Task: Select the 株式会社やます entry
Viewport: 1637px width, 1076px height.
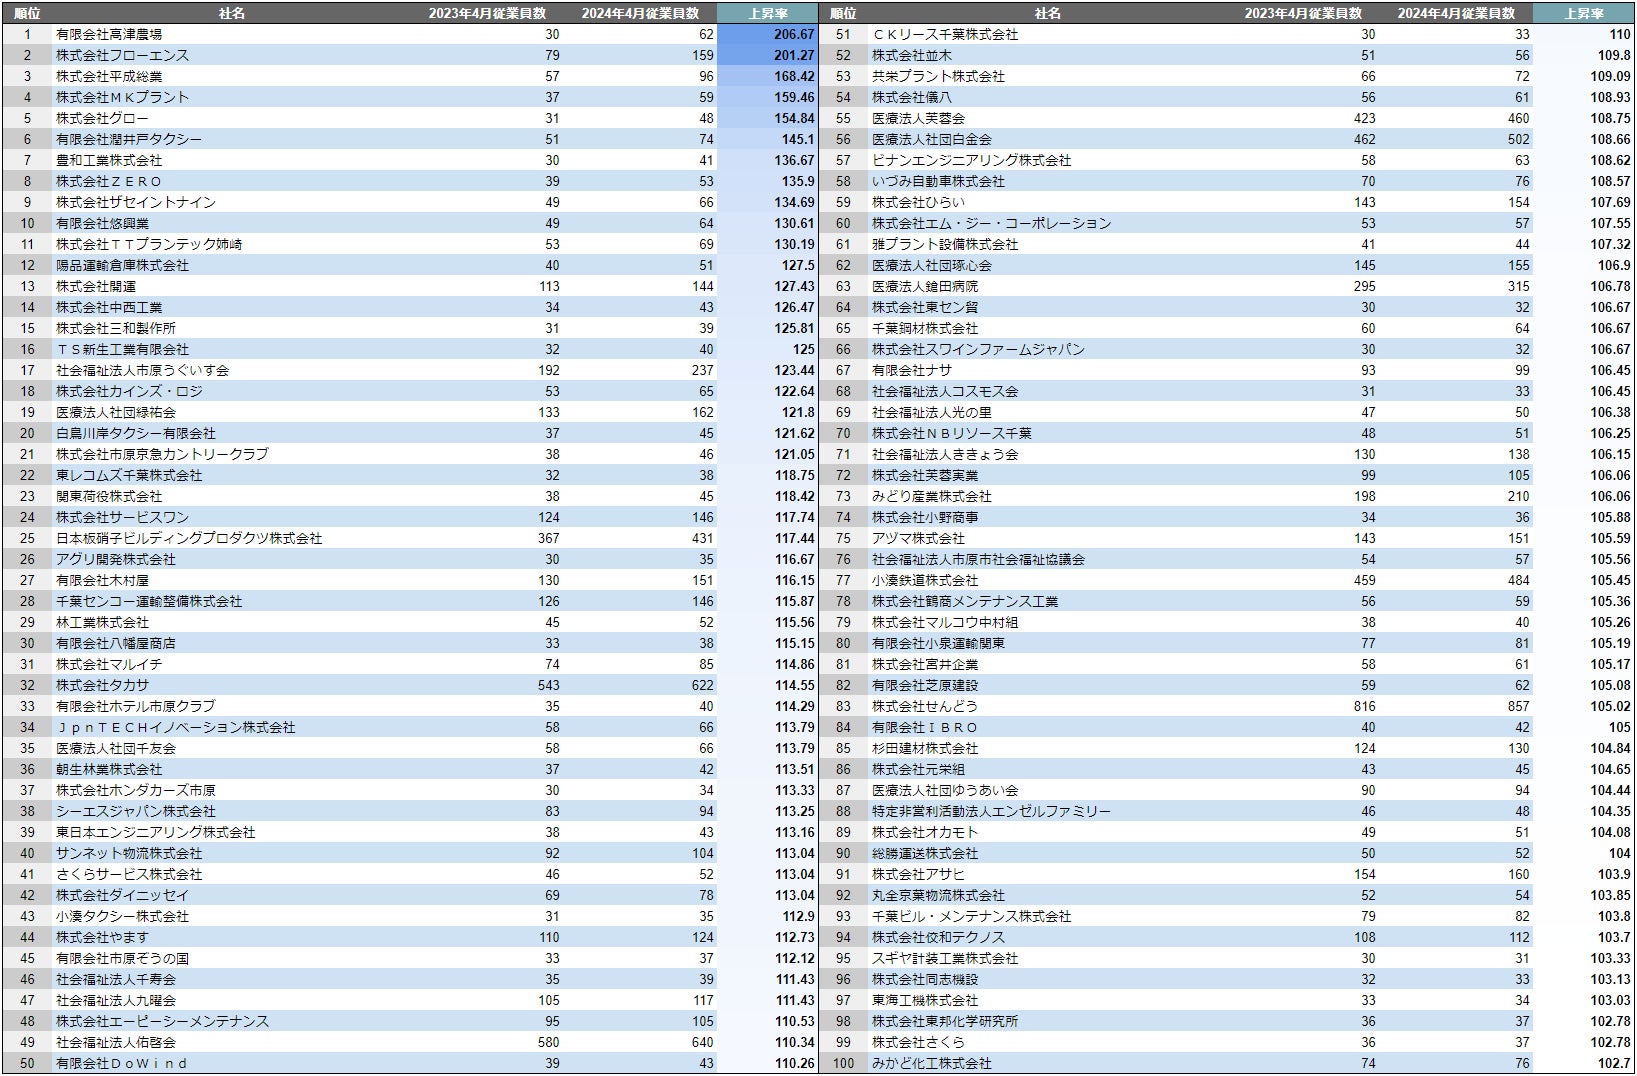Action: pos(102,937)
